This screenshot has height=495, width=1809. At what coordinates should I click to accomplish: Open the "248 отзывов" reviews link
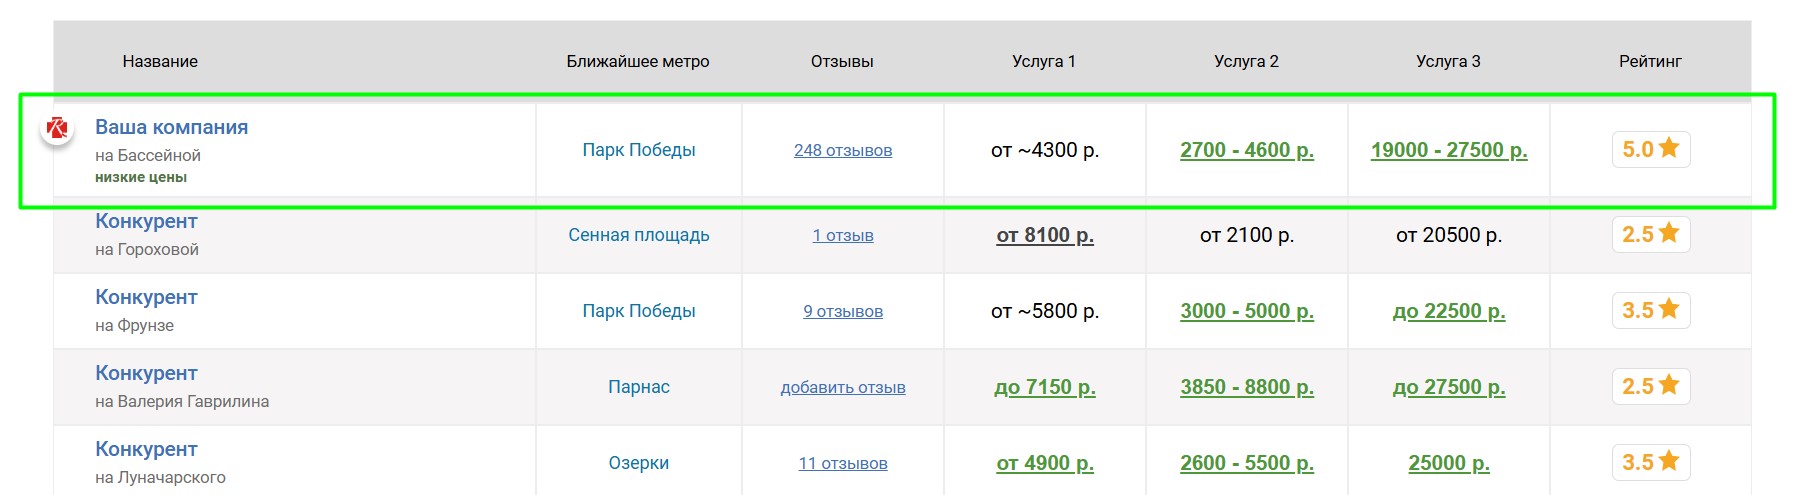coord(842,150)
